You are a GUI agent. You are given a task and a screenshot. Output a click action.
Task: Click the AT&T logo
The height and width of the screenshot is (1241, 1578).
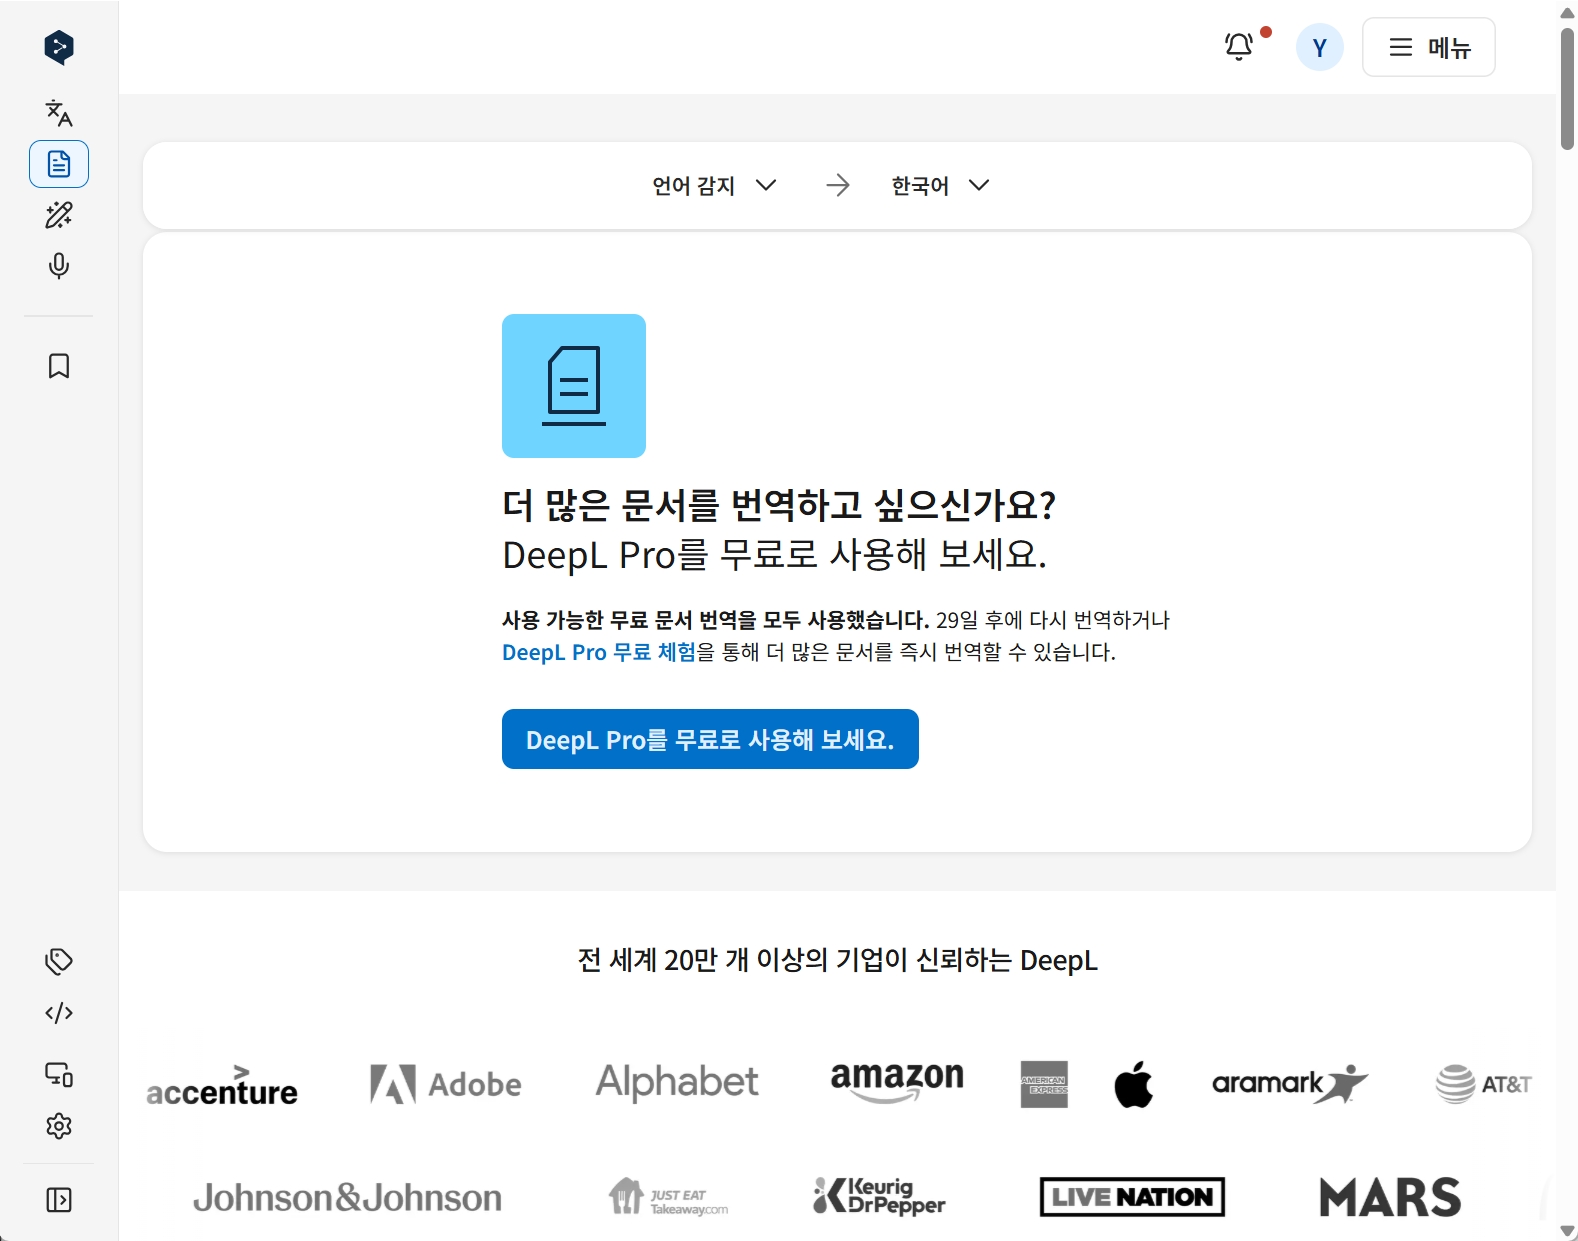1484,1084
